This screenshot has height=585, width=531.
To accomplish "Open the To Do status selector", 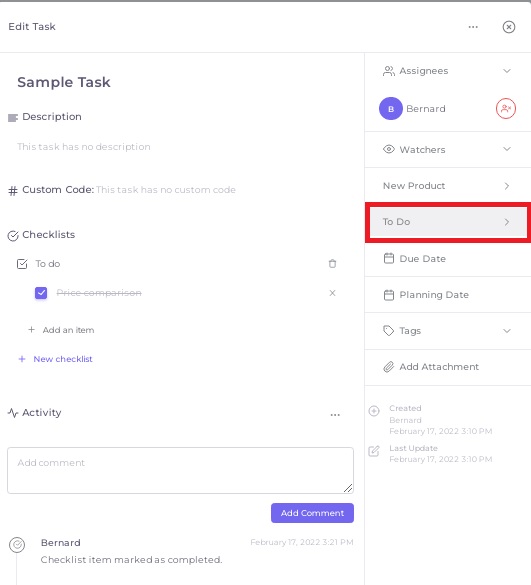I will [448, 222].
